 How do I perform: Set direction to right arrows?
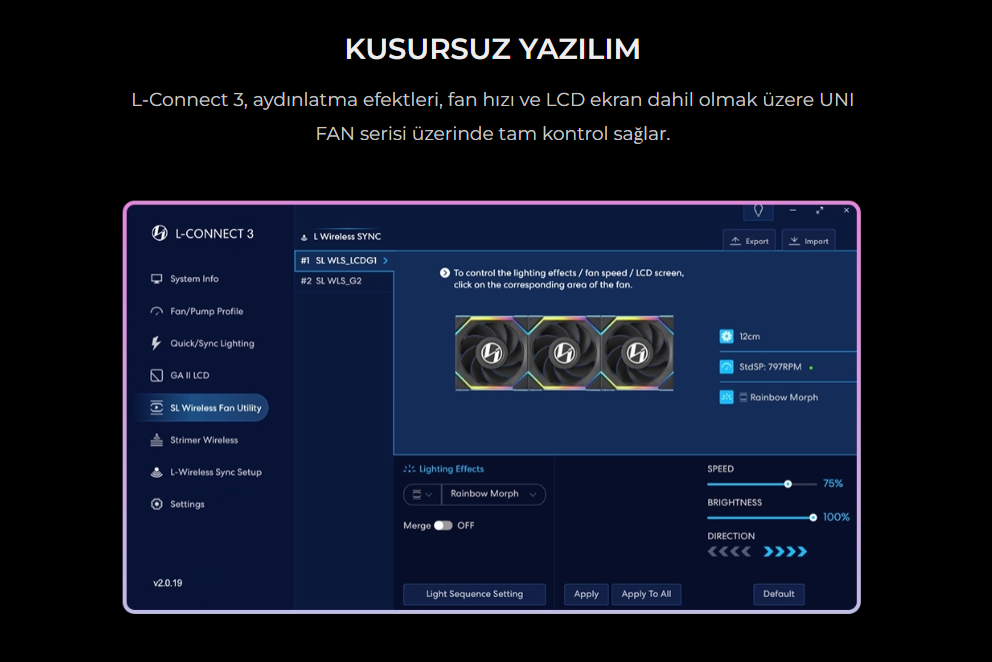pos(785,552)
